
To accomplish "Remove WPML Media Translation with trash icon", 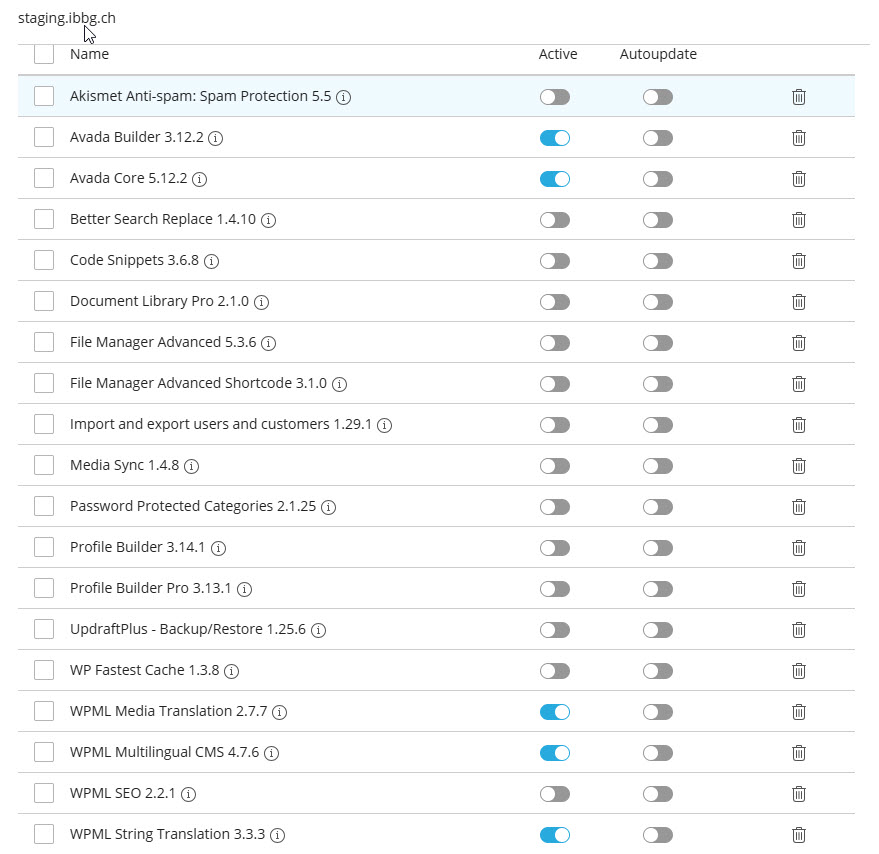I will pos(799,712).
